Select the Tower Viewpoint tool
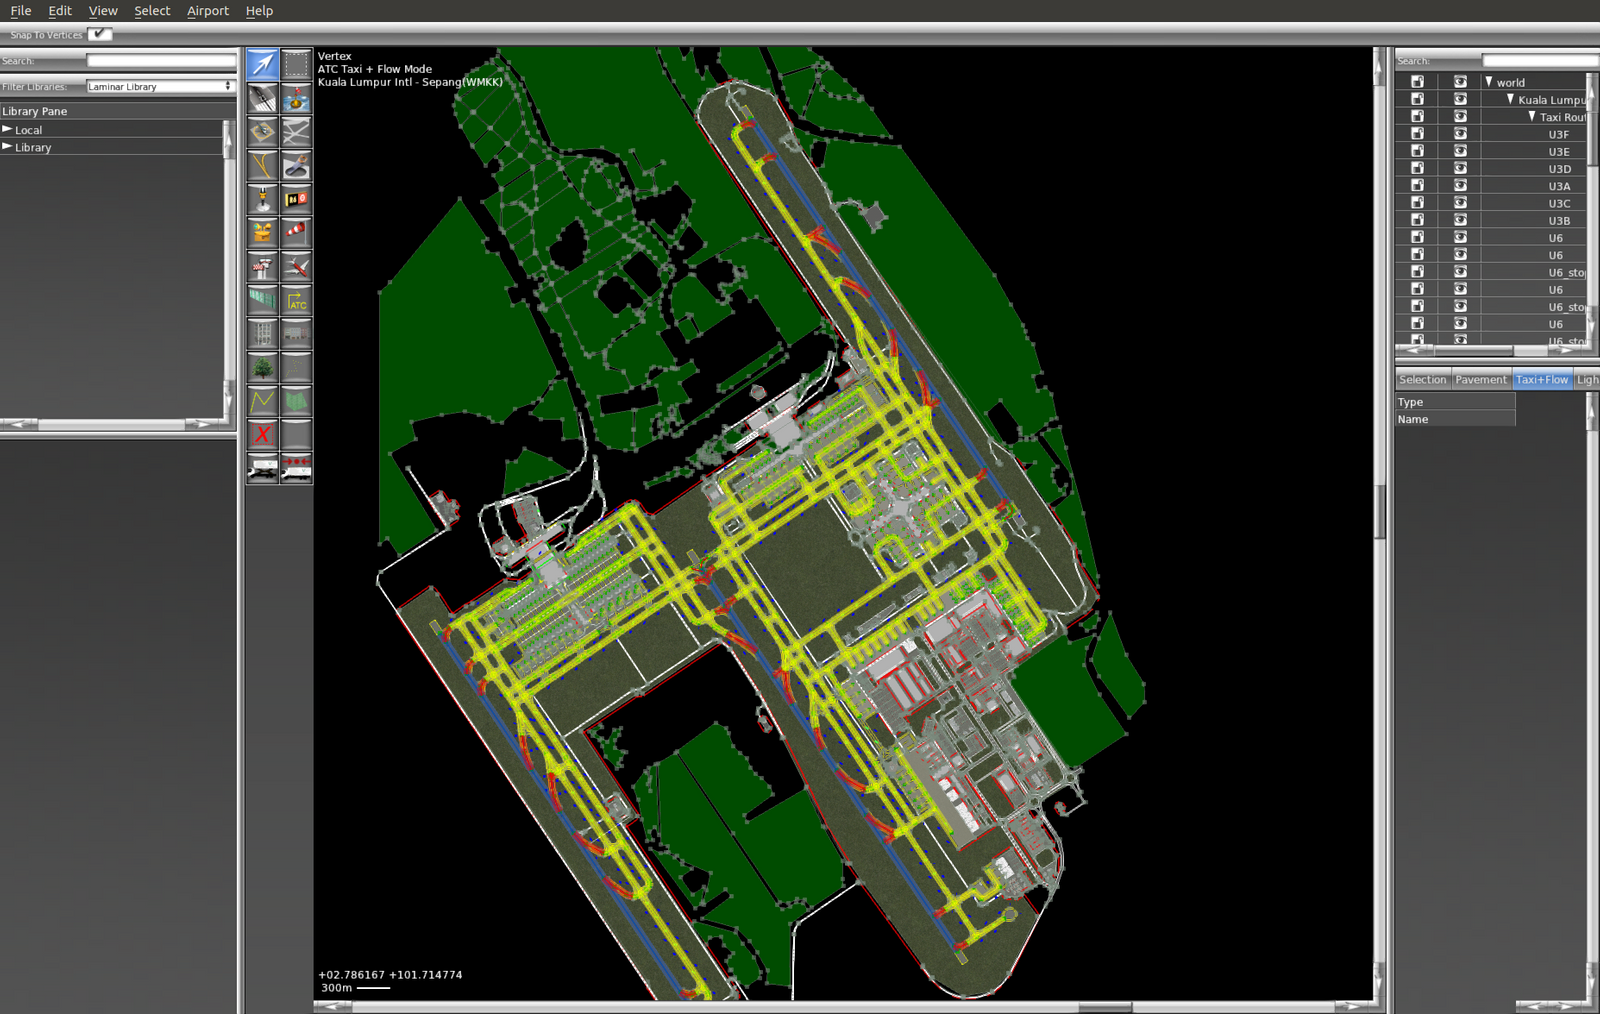The image size is (1600, 1014). (x=262, y=266)
